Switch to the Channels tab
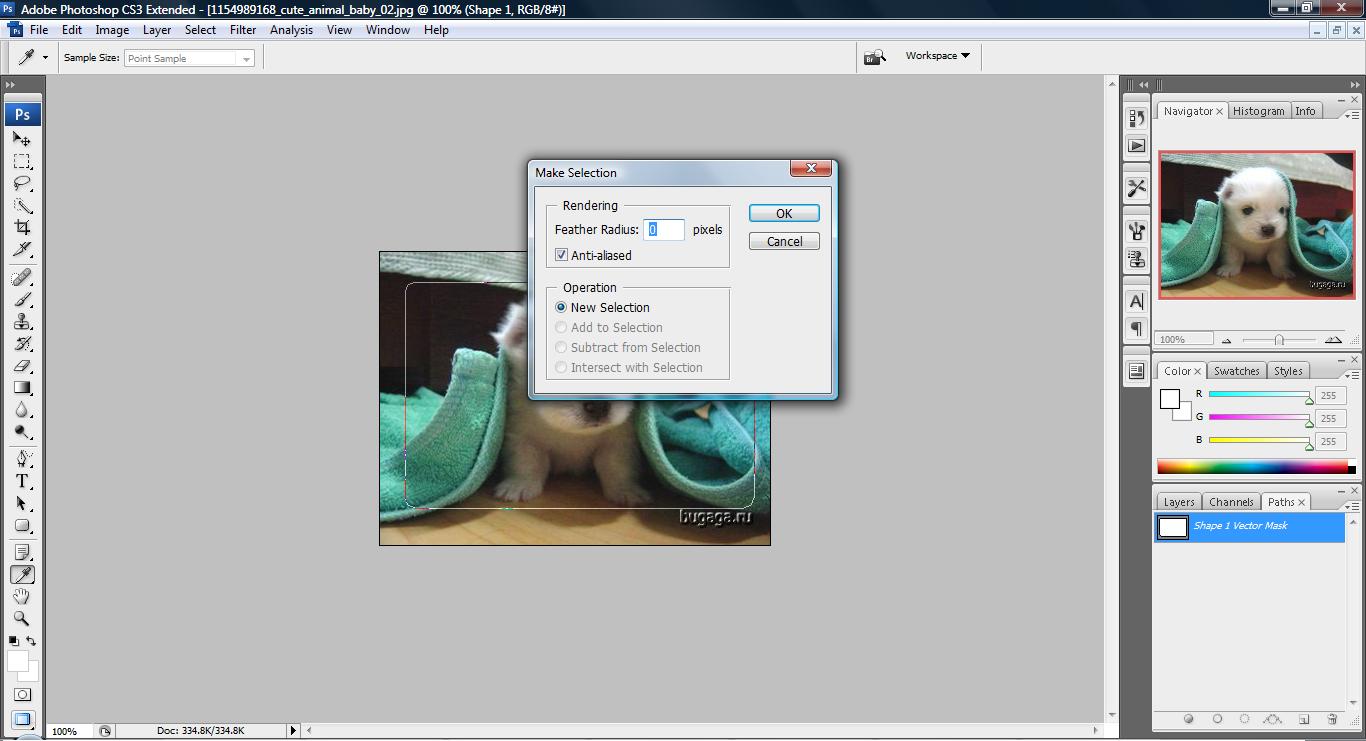Screen dimensions: 1366x741 (x=1230, y=502)
